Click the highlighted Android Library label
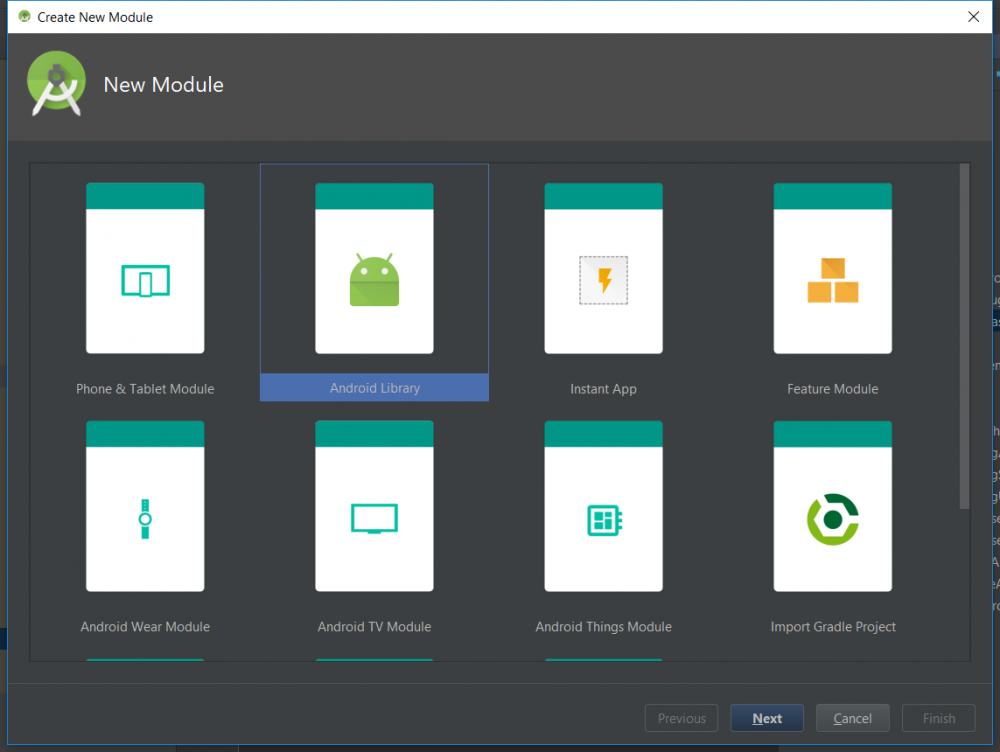 (374, 388)
